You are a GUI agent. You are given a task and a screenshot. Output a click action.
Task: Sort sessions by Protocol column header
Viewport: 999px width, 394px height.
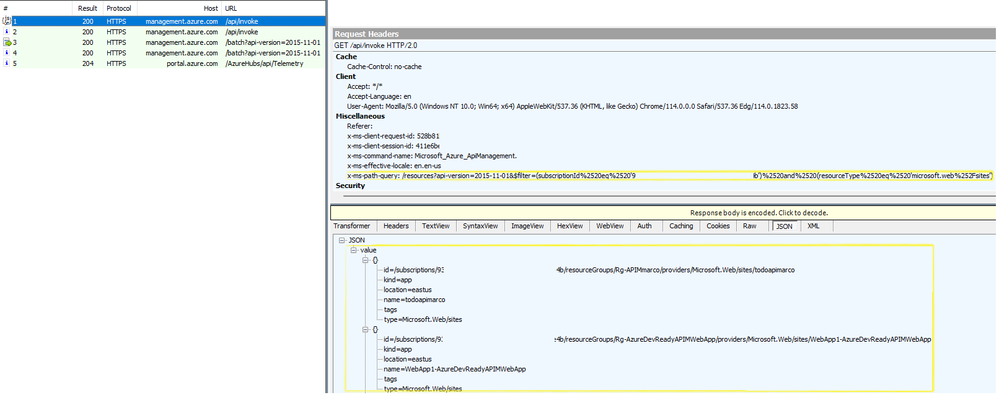119,10
